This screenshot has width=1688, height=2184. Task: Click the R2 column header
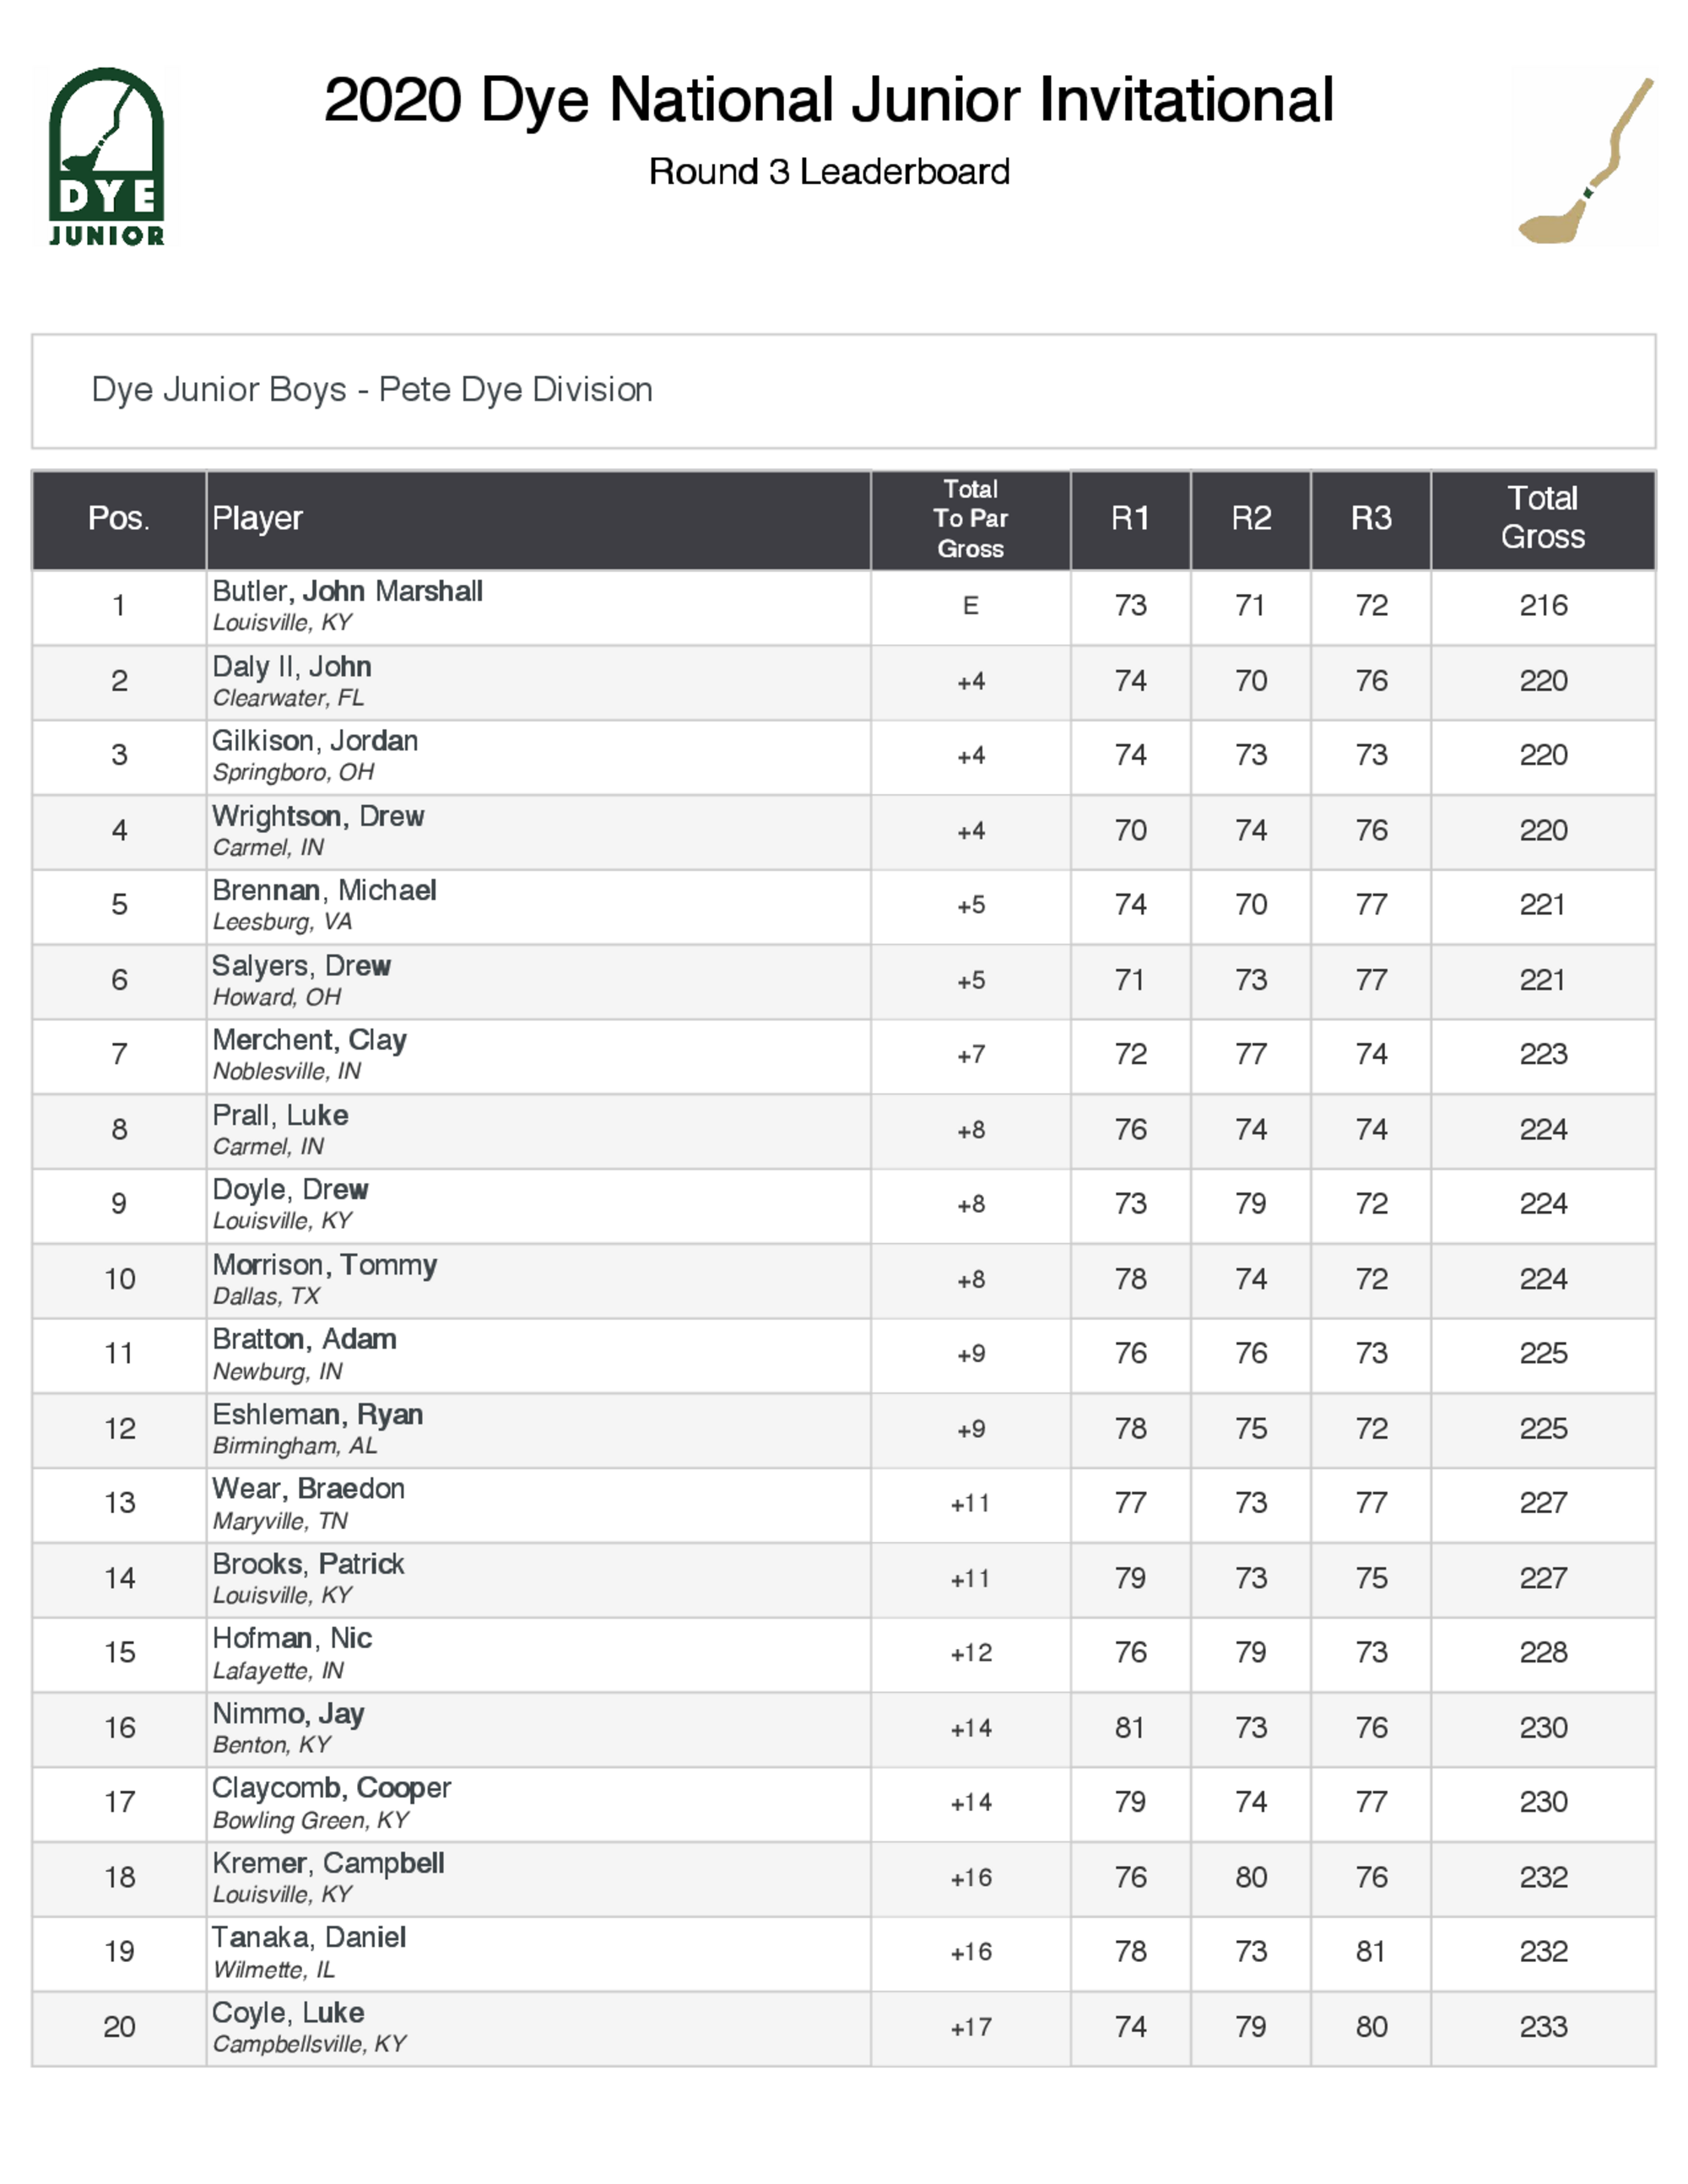click(x=1250, y=519)
